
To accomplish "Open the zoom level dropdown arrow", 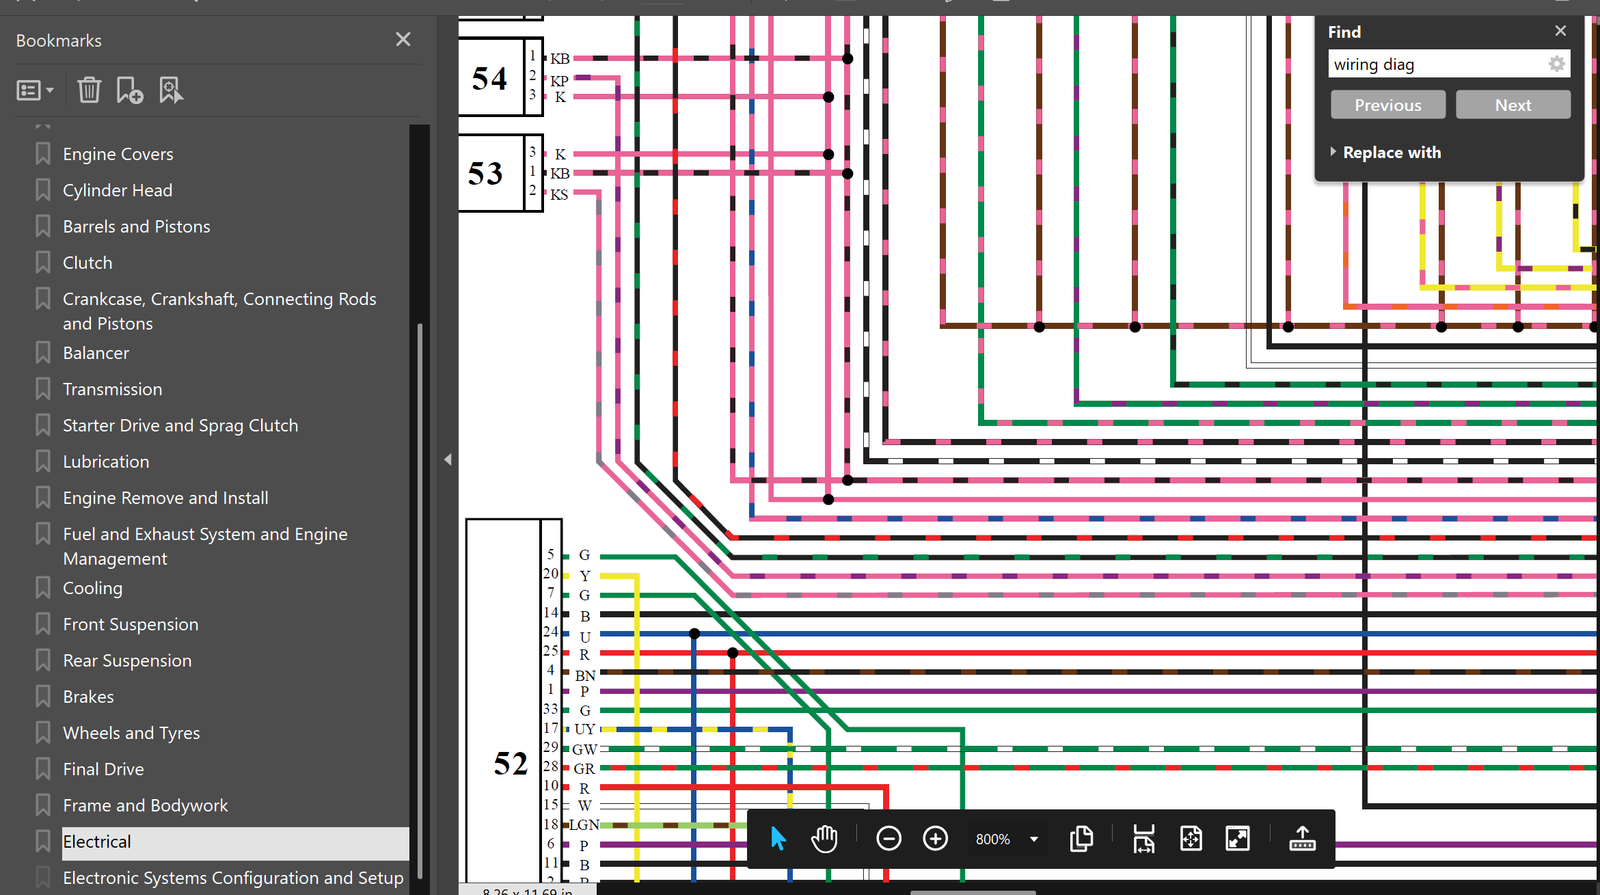I will point(1034,839).
